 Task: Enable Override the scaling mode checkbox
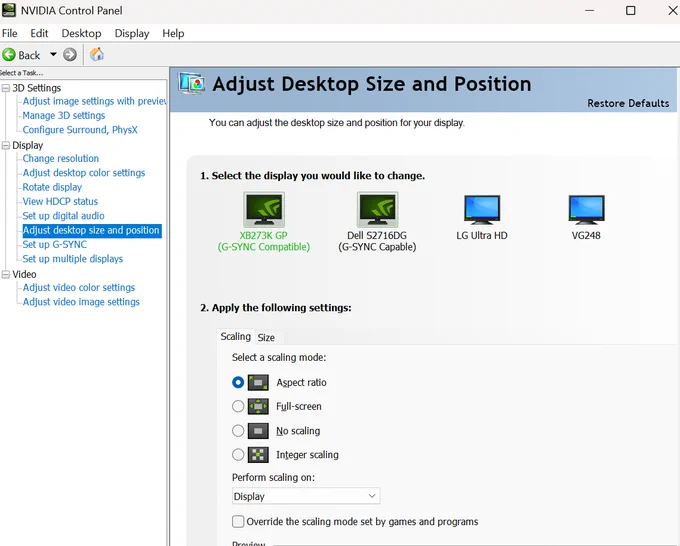238,521
